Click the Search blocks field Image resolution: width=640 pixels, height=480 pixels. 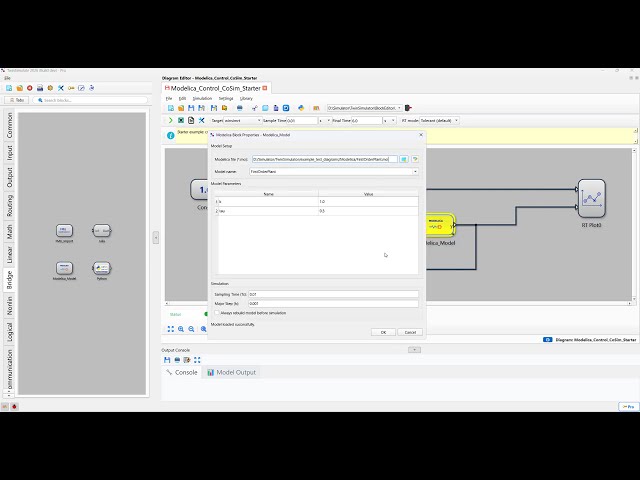pos(90,100)
